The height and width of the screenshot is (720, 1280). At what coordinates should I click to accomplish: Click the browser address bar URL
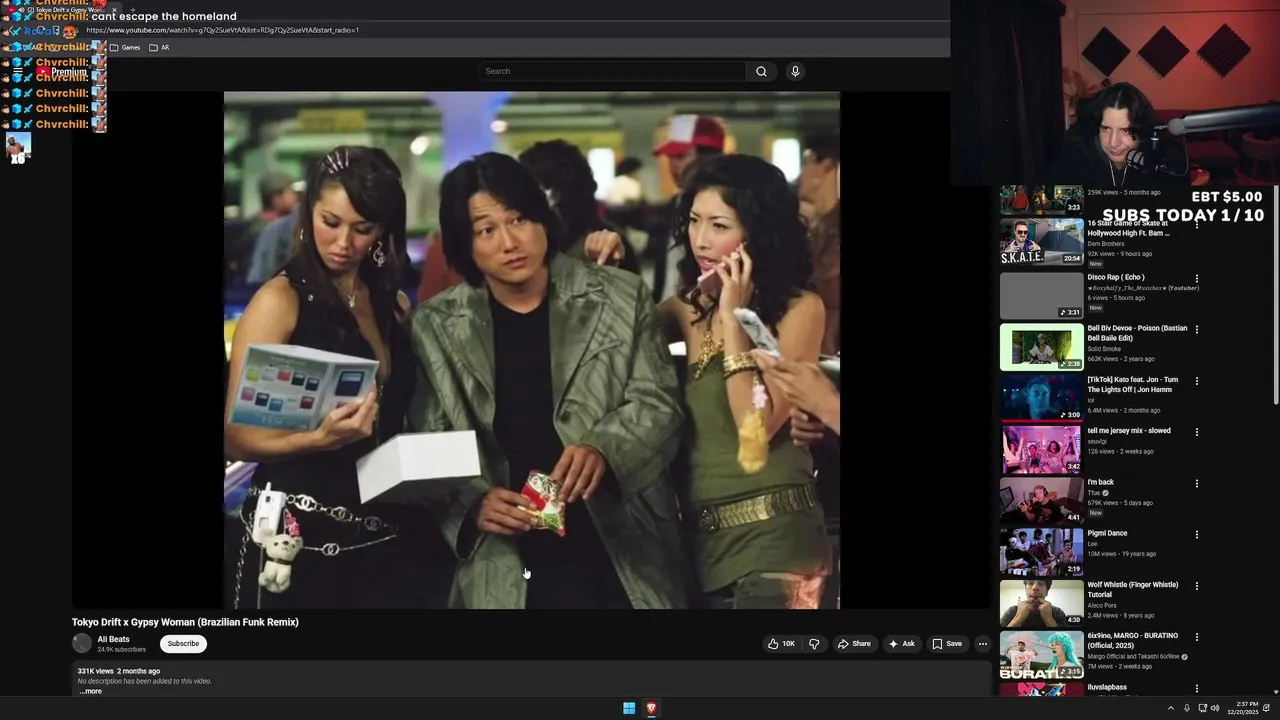pos(222,30)
